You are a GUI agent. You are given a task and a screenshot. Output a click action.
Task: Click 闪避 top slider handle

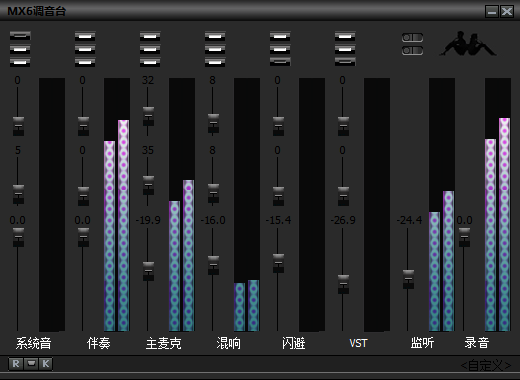point(278,126)
